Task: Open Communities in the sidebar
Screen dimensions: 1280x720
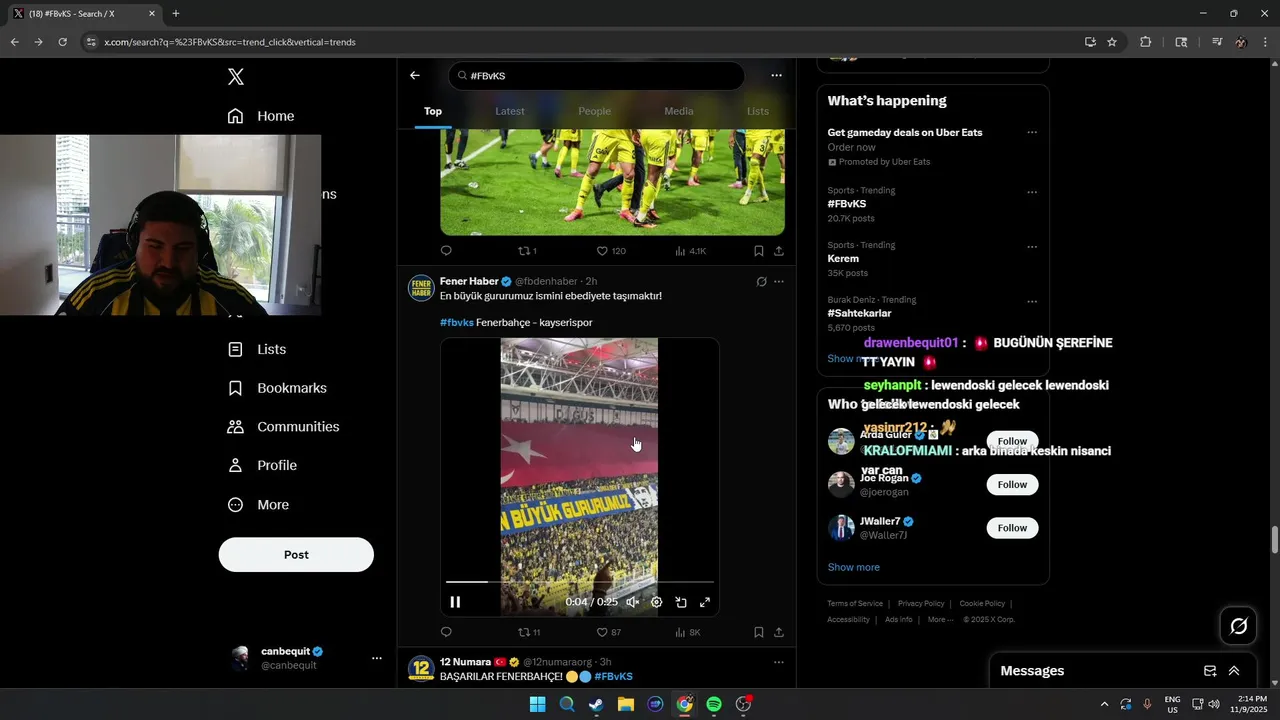Action: (284, 427)
